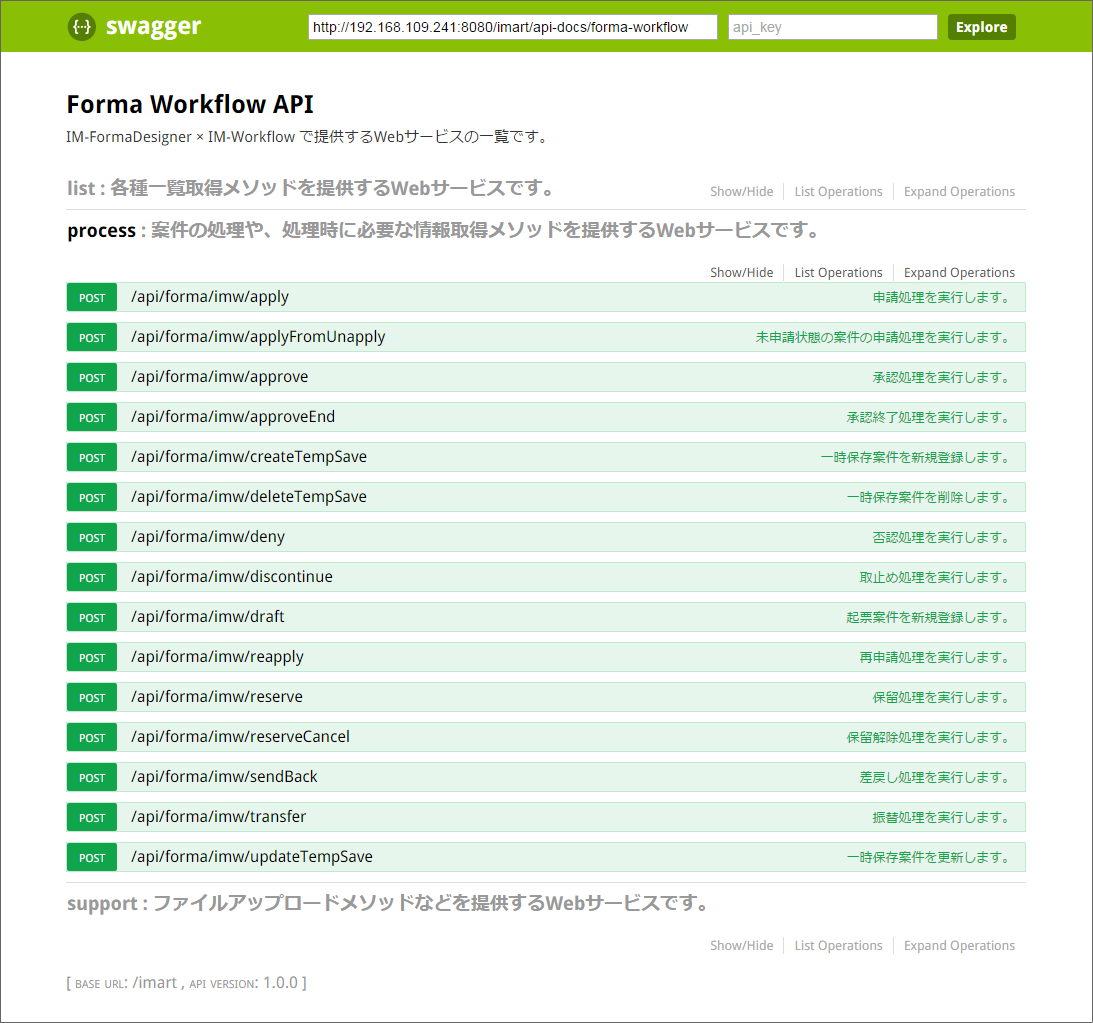This screenshot has height=1023, width=1093.
Task: Click description 承認終了処理を実行します。
Action: 928,417
